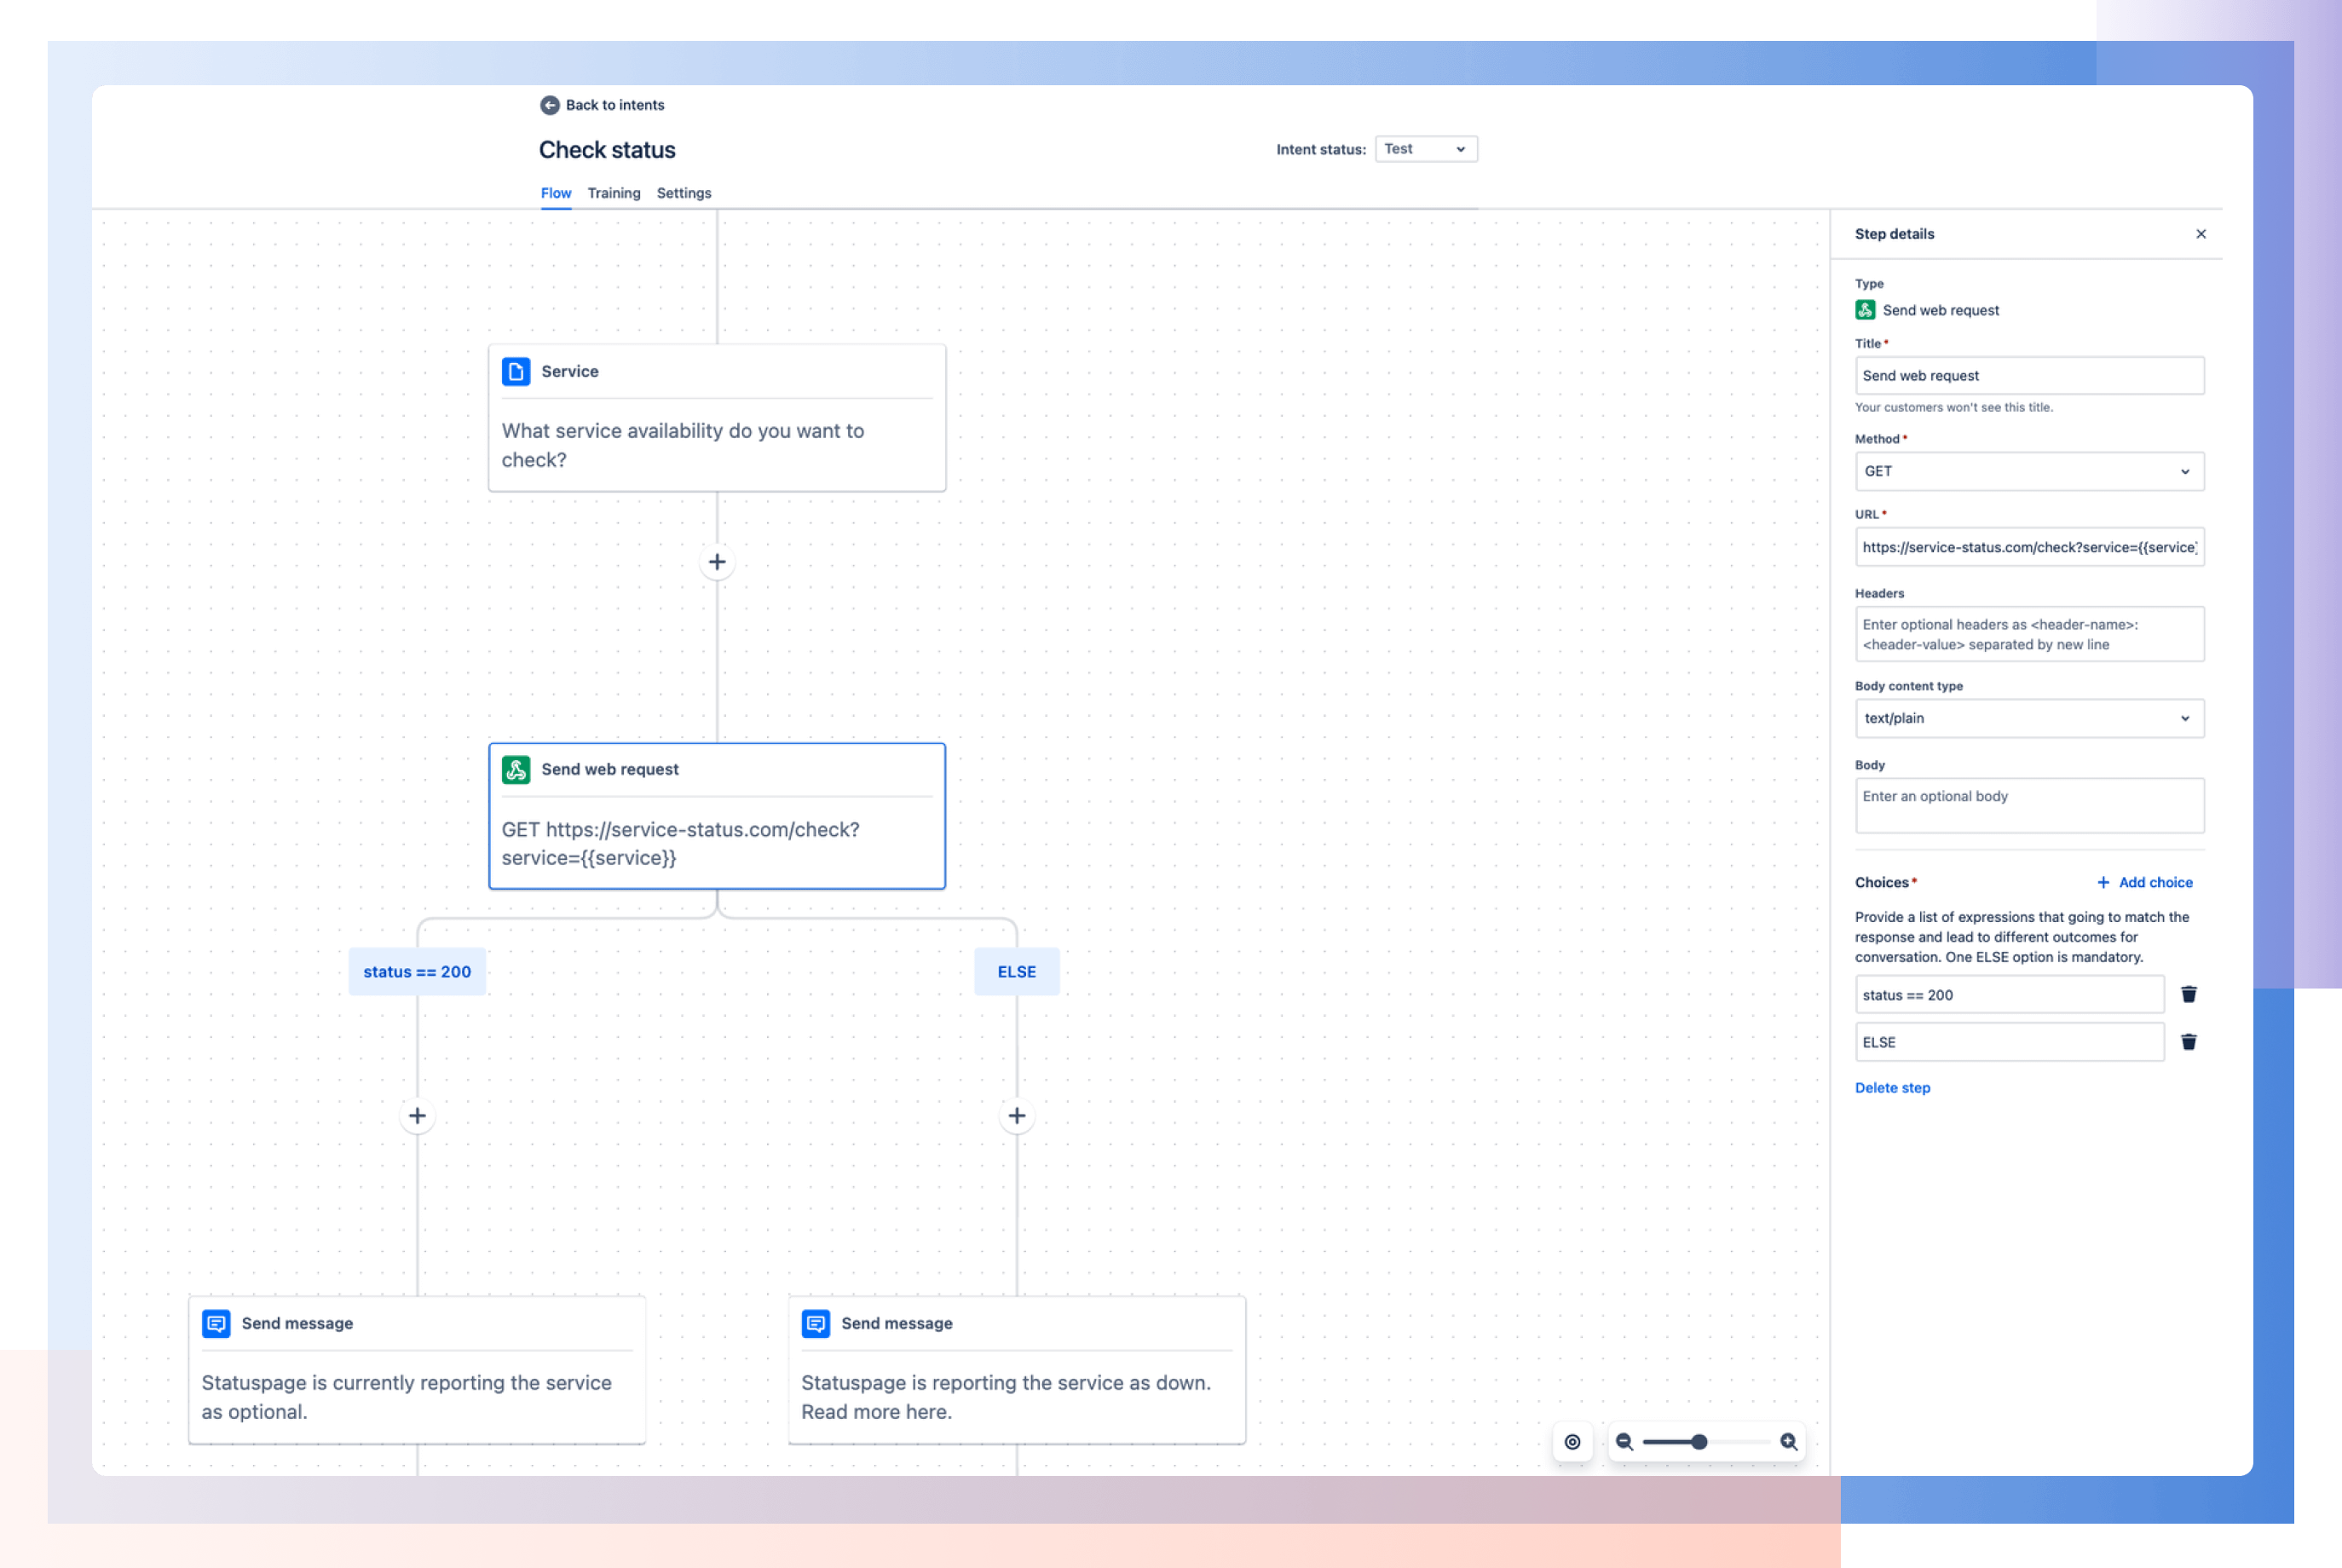Click the URL input field
The image size is (2342, 1568).
point(2028,546)
